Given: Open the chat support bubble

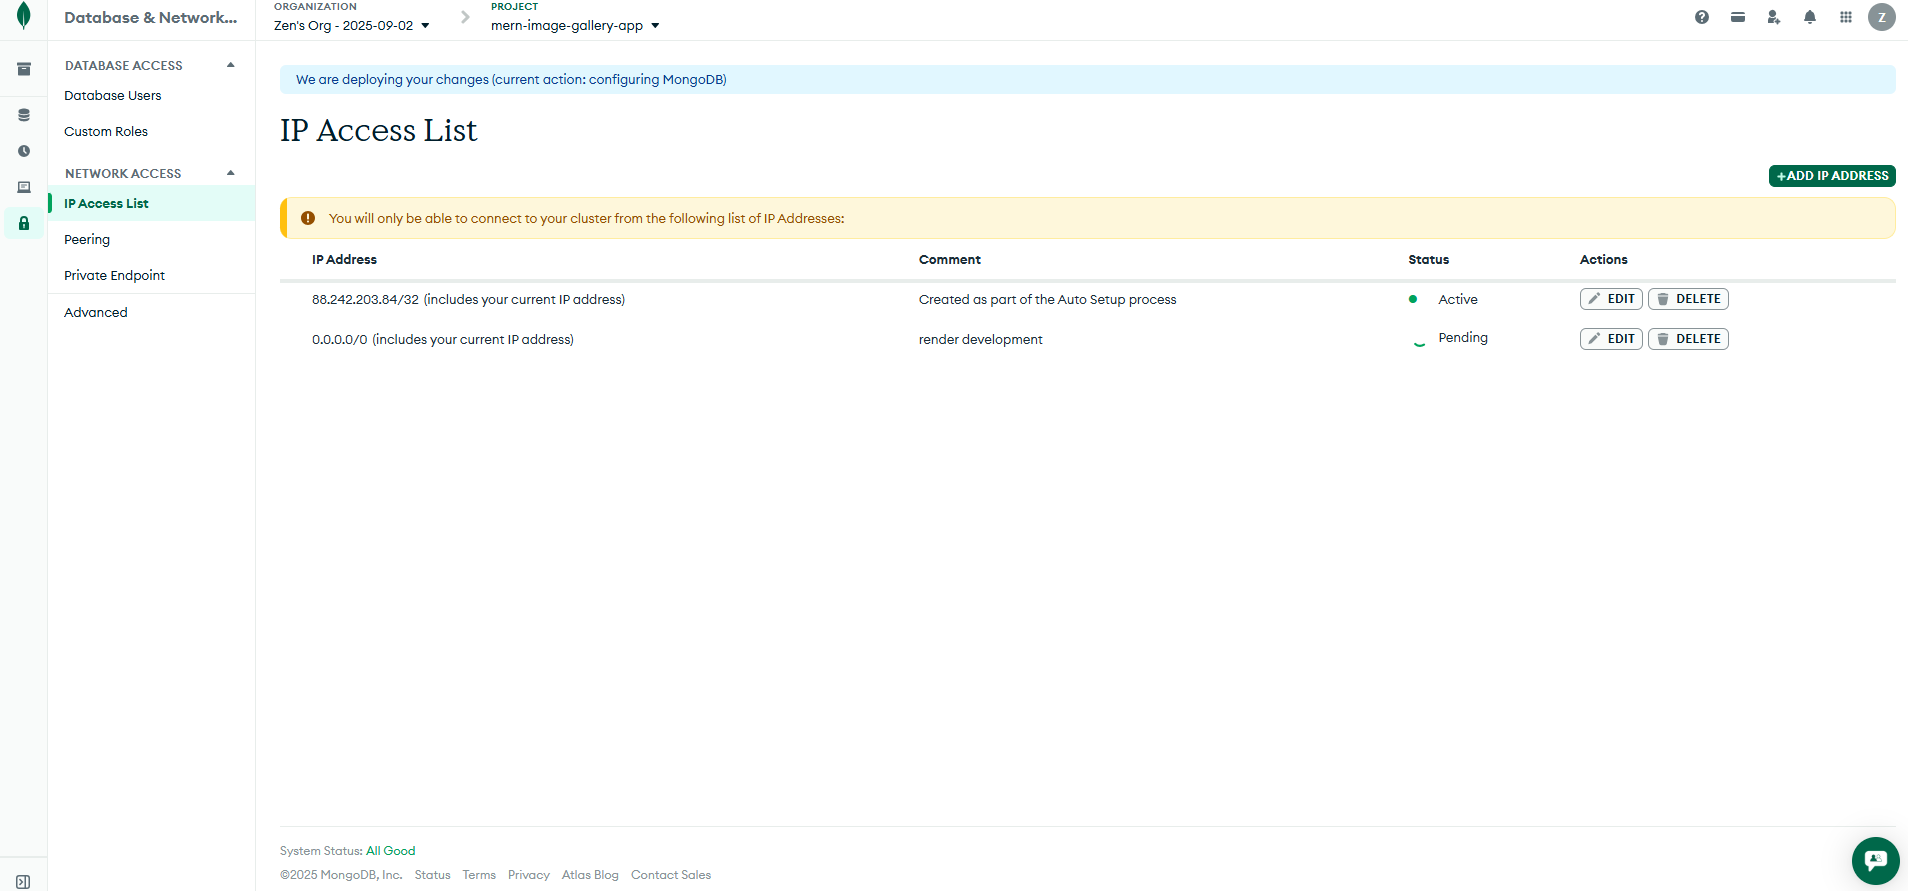Looking at the screenshot, I should tap(1874, 860).
